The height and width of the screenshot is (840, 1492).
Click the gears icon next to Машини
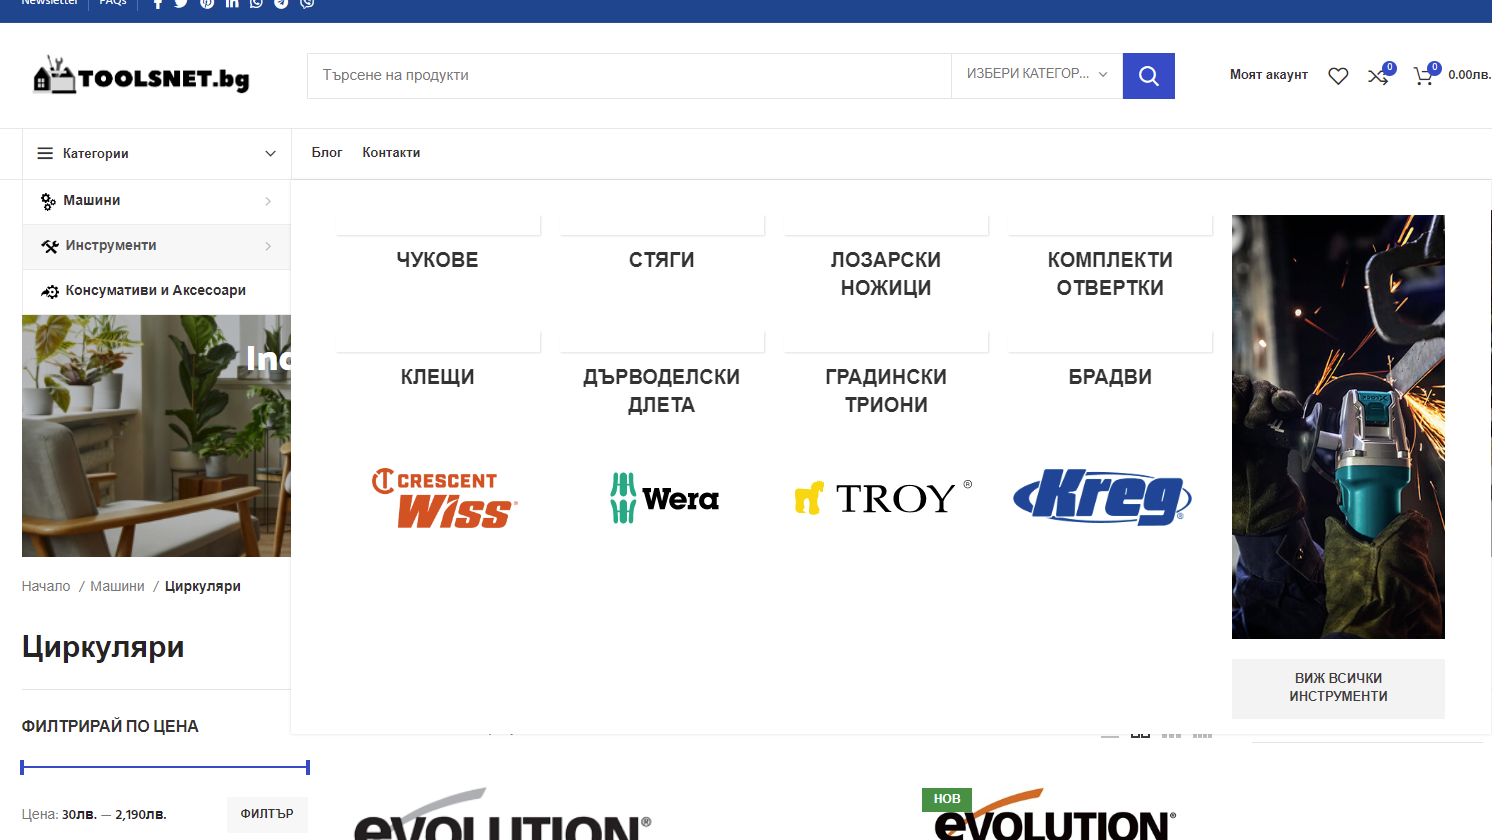[48, 201]
